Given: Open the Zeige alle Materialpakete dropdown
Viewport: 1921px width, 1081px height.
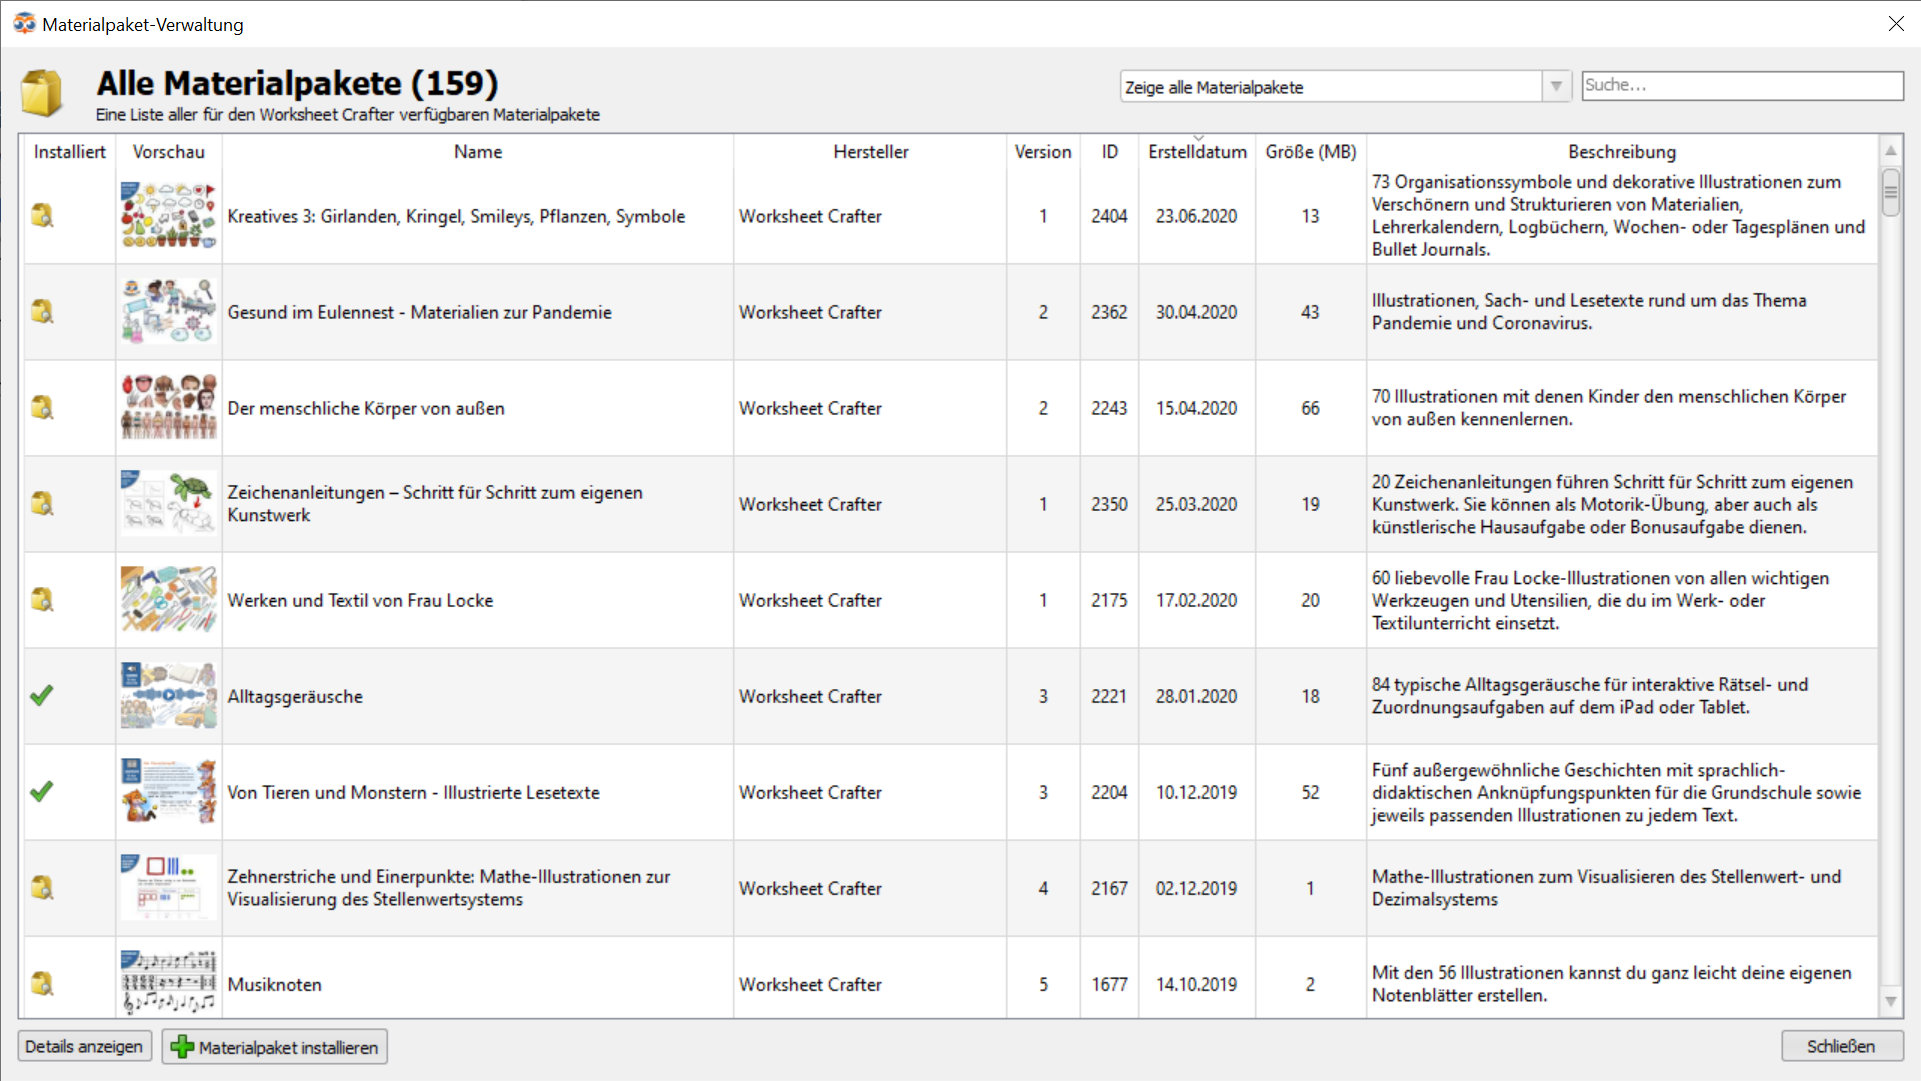Looking at the screenshot, I should 1330,87.
